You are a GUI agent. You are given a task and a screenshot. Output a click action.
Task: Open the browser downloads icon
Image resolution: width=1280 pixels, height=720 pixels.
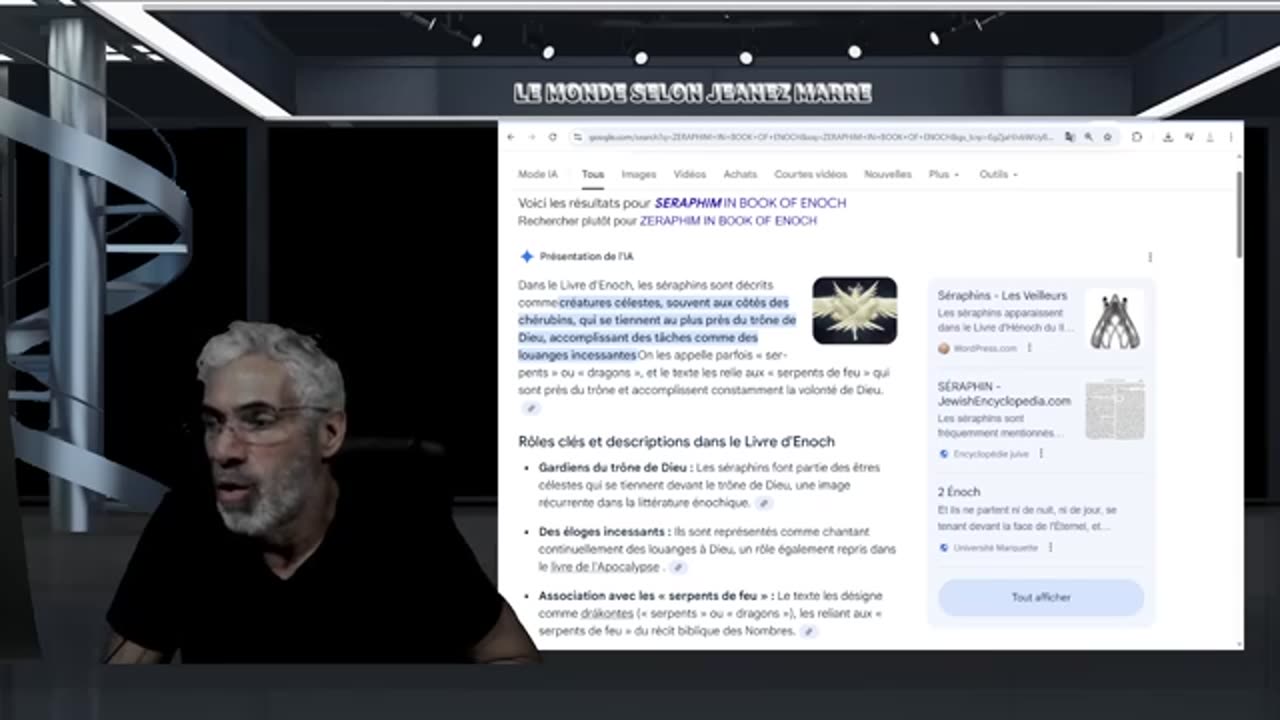pos(1168,137)
